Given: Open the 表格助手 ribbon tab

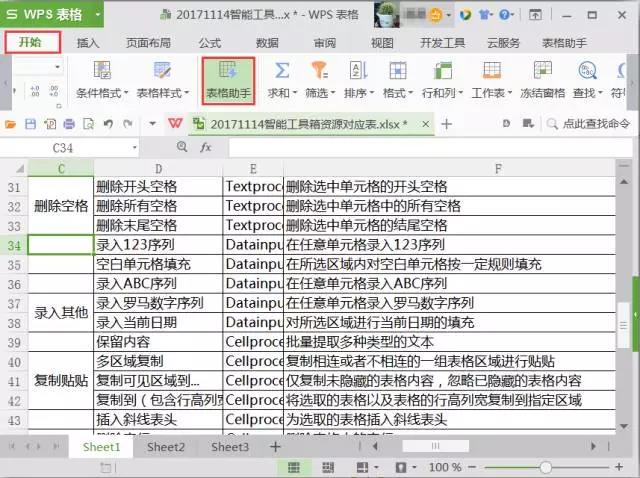Looking at the screenshot, I should [564, 43].
